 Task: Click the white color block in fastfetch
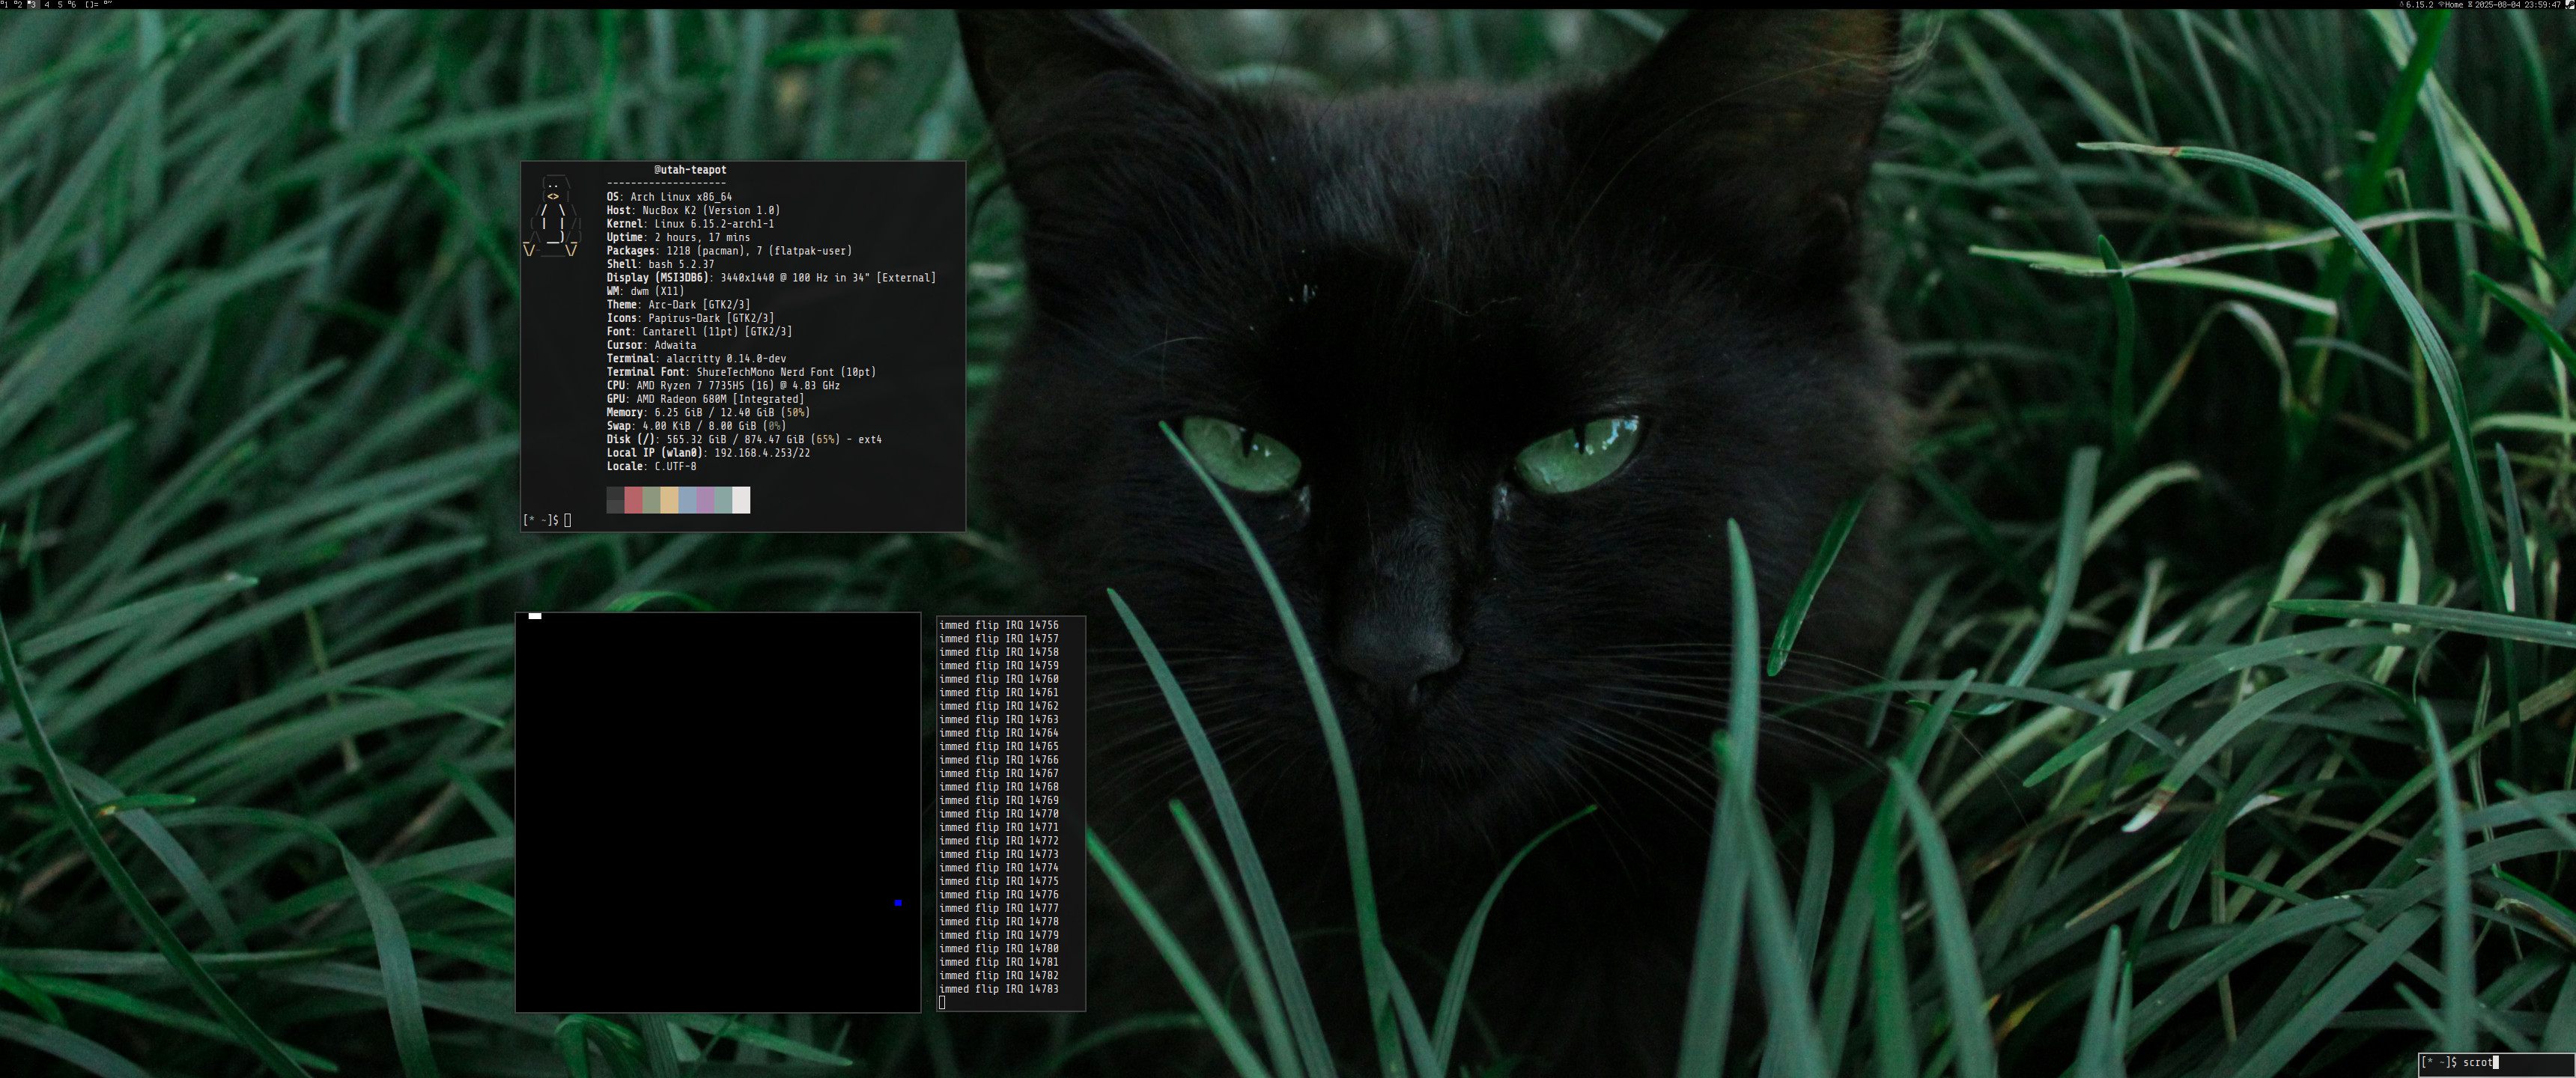pos(741,500)
